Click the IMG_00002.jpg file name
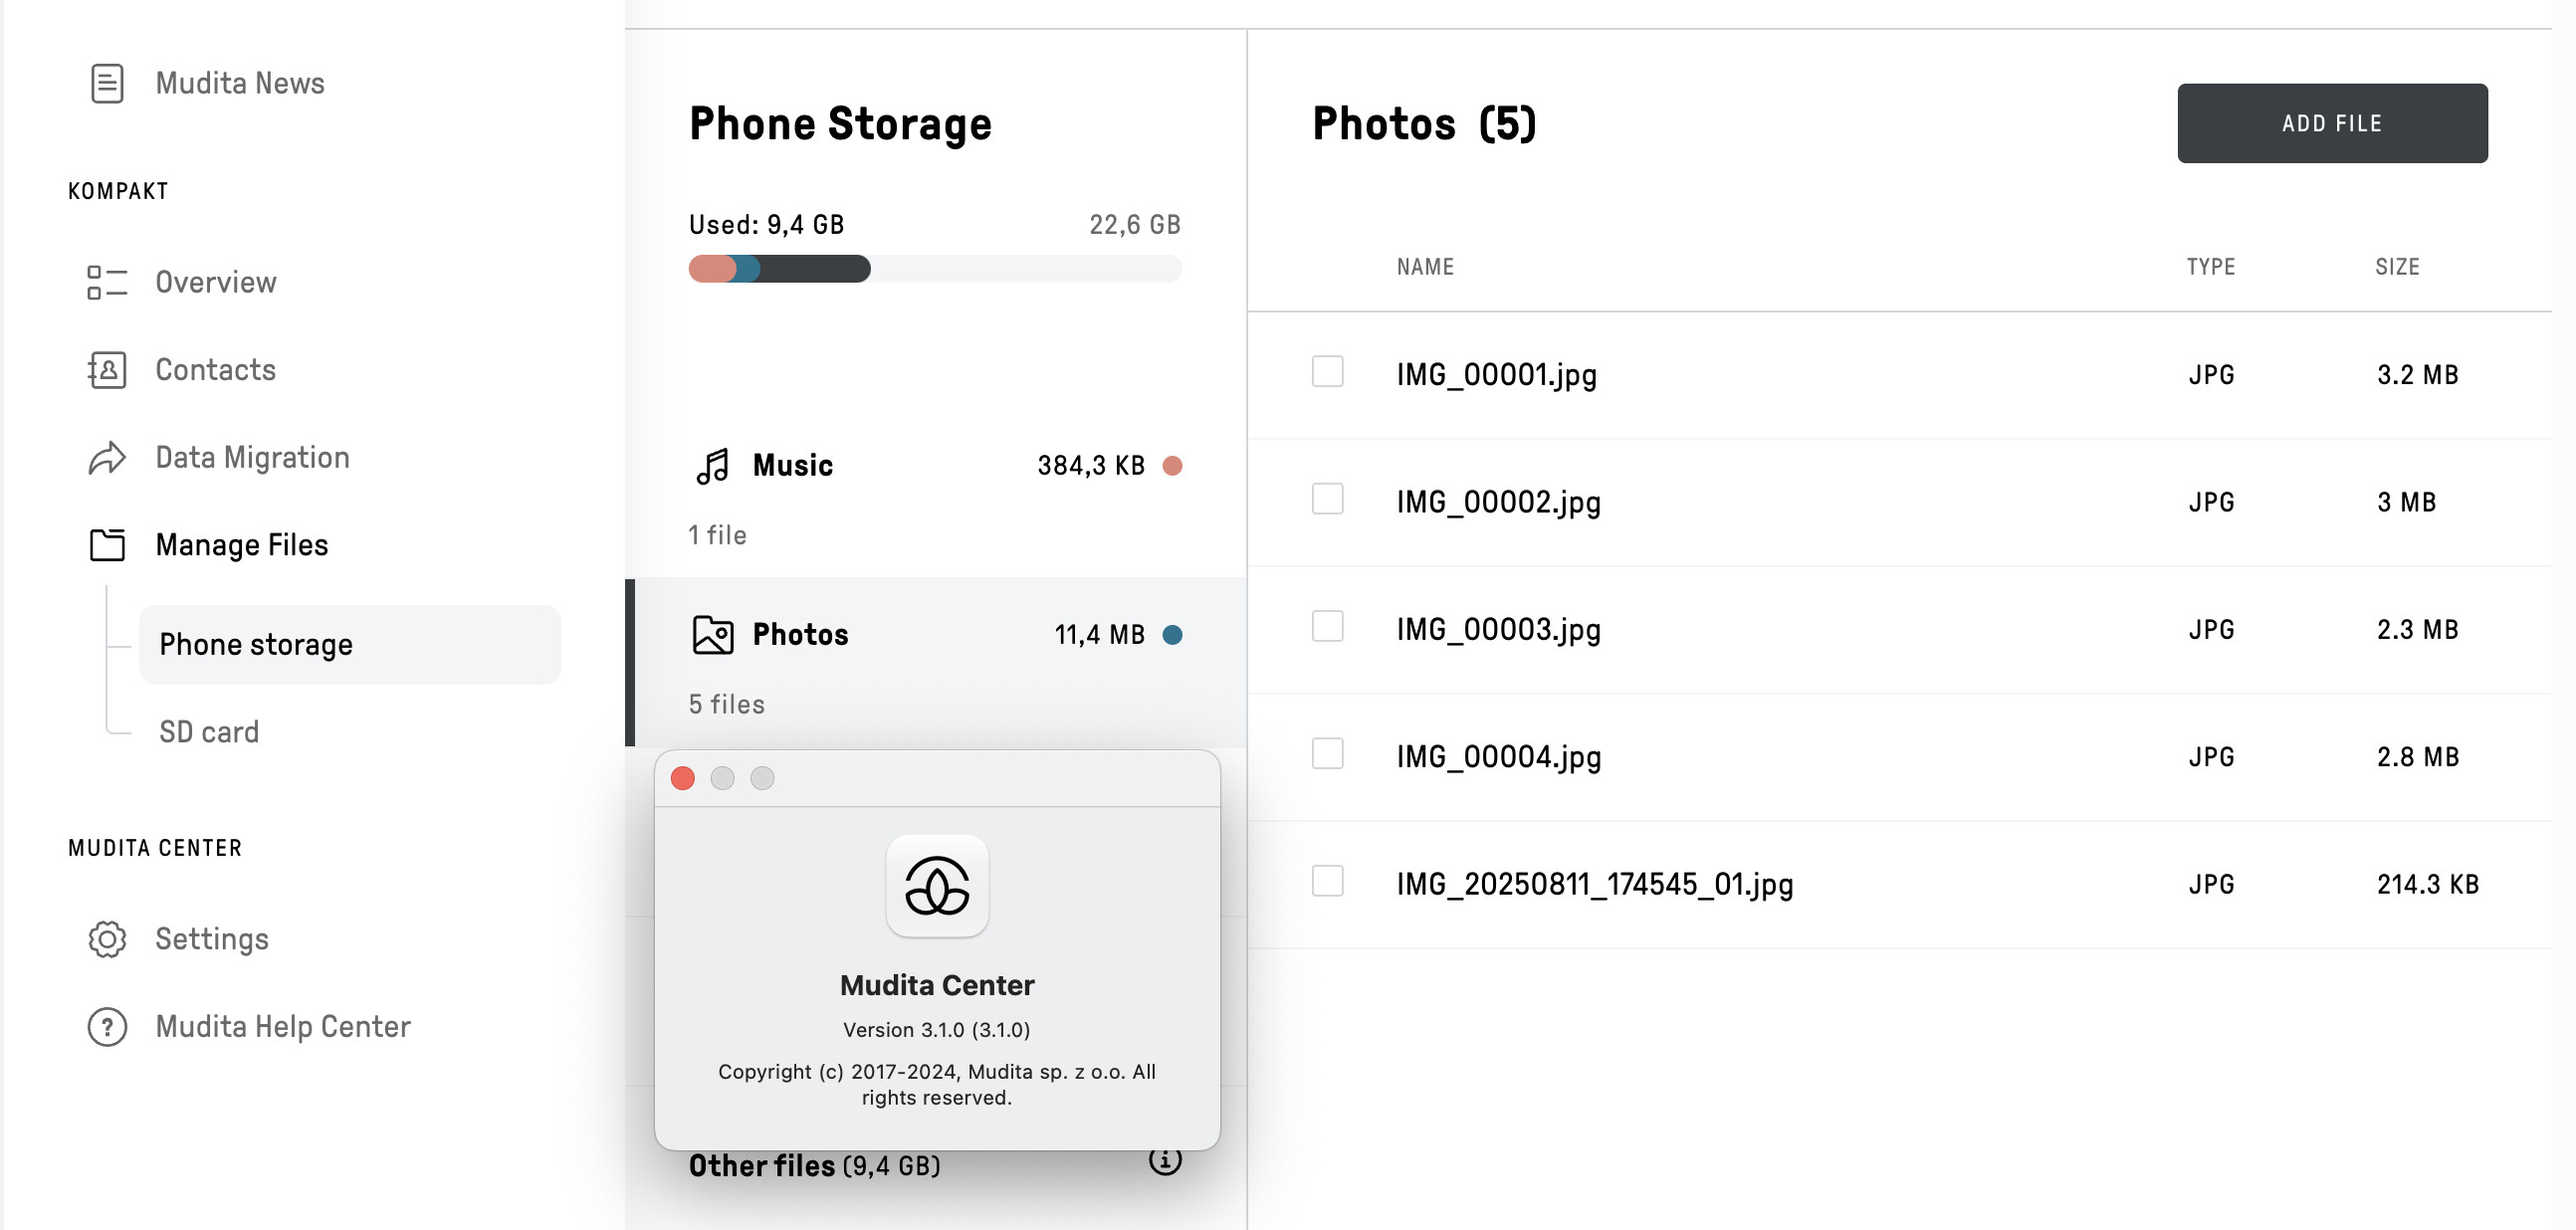The image size is (2576, 1230). tap(1498, 502)
